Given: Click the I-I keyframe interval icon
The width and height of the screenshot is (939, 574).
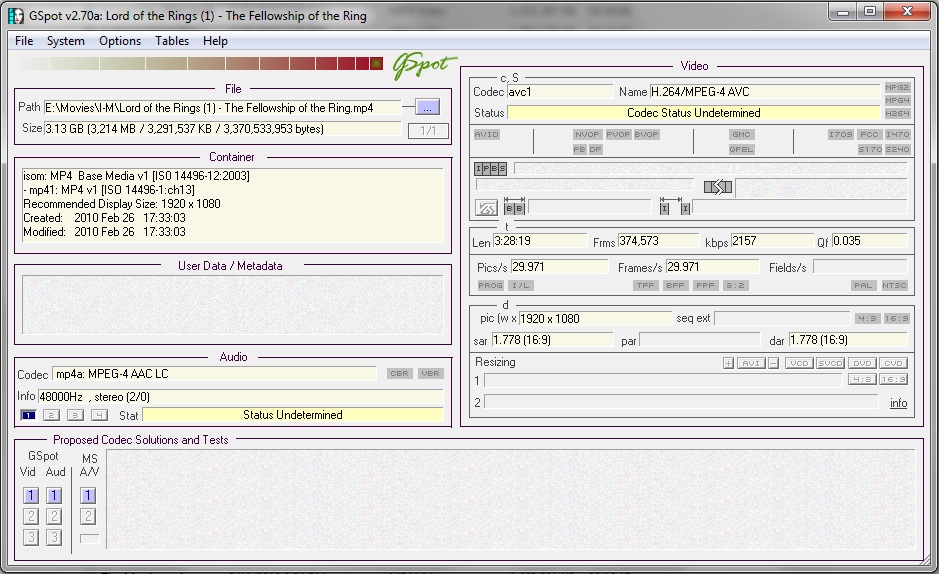Looking at the screenshot, I should pos(674,206).
